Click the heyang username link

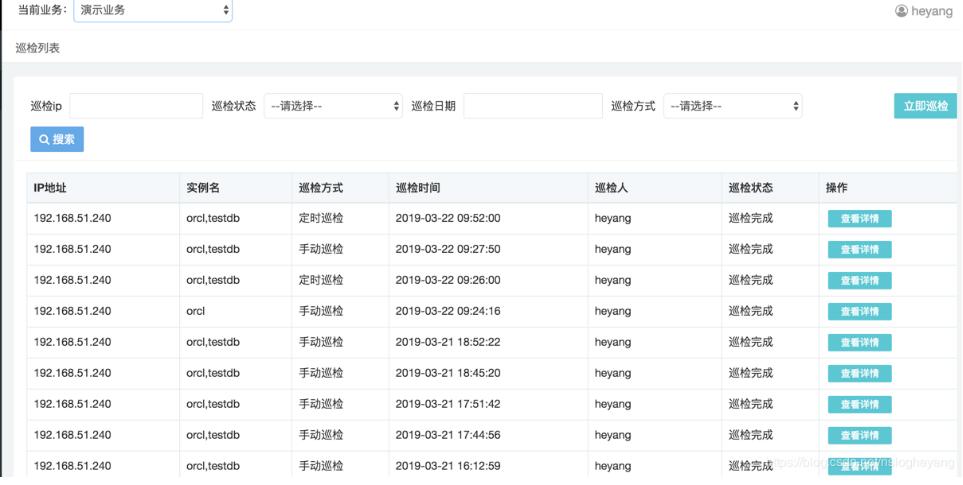932,11
